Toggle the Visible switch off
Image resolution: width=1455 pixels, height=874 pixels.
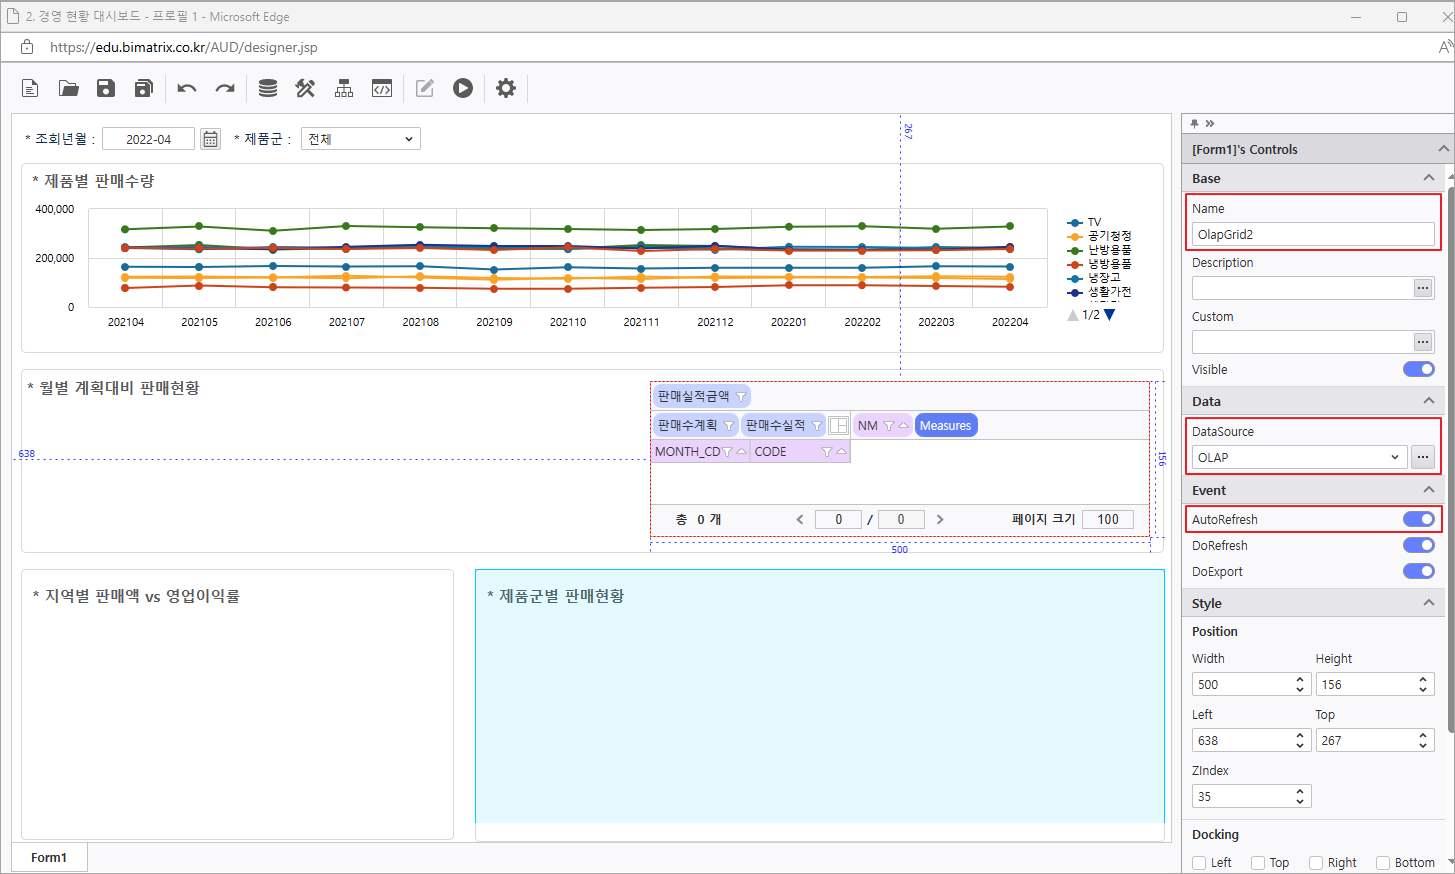[x=1418, y=369]
